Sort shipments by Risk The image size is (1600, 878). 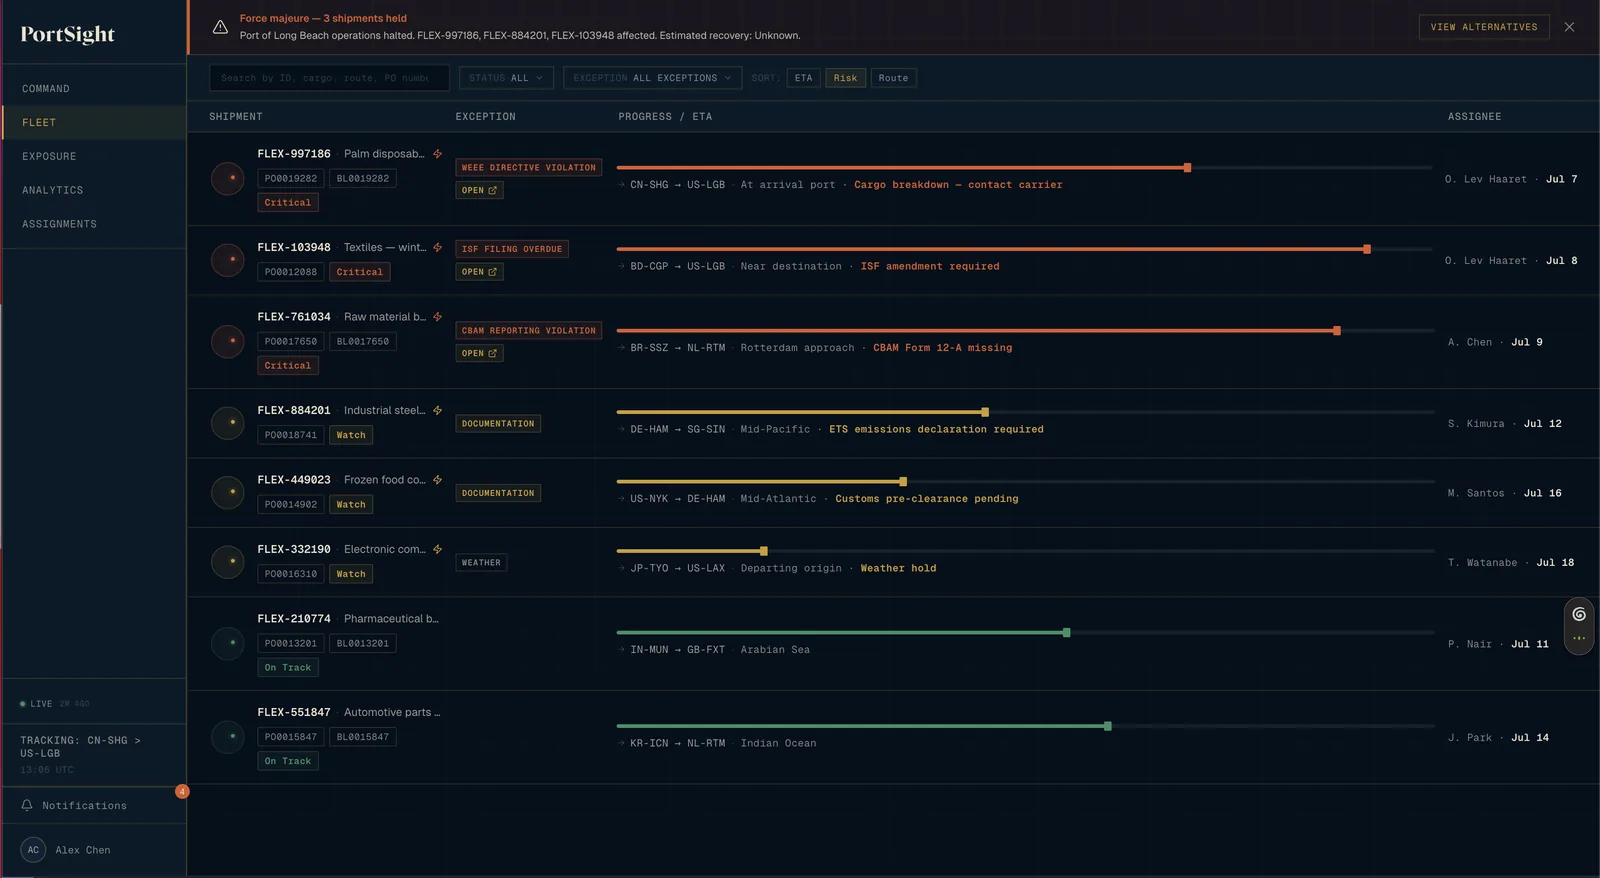(x=846, y=78)
